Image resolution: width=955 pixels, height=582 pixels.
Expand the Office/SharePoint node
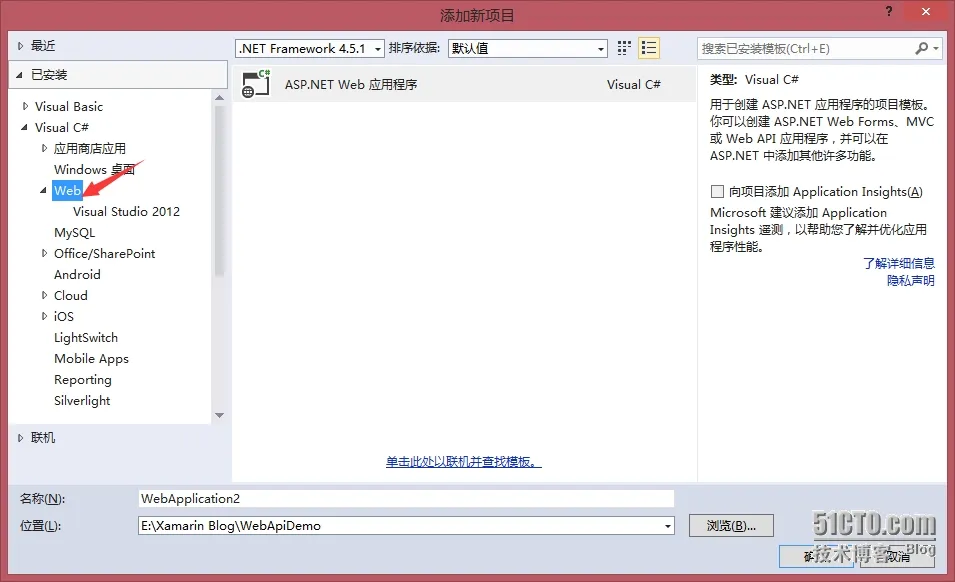click(x=44, y=253)
